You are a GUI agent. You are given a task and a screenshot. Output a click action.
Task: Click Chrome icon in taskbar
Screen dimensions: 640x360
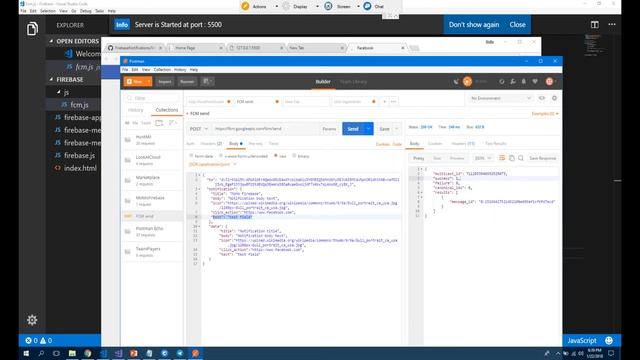point(88,353)
